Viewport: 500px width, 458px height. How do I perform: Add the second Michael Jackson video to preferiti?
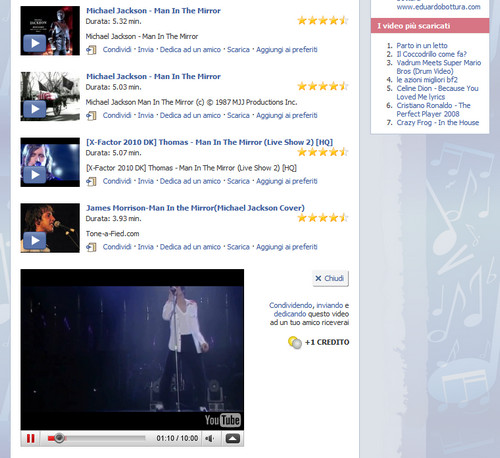pyautogui.click(x=287, y=115)
